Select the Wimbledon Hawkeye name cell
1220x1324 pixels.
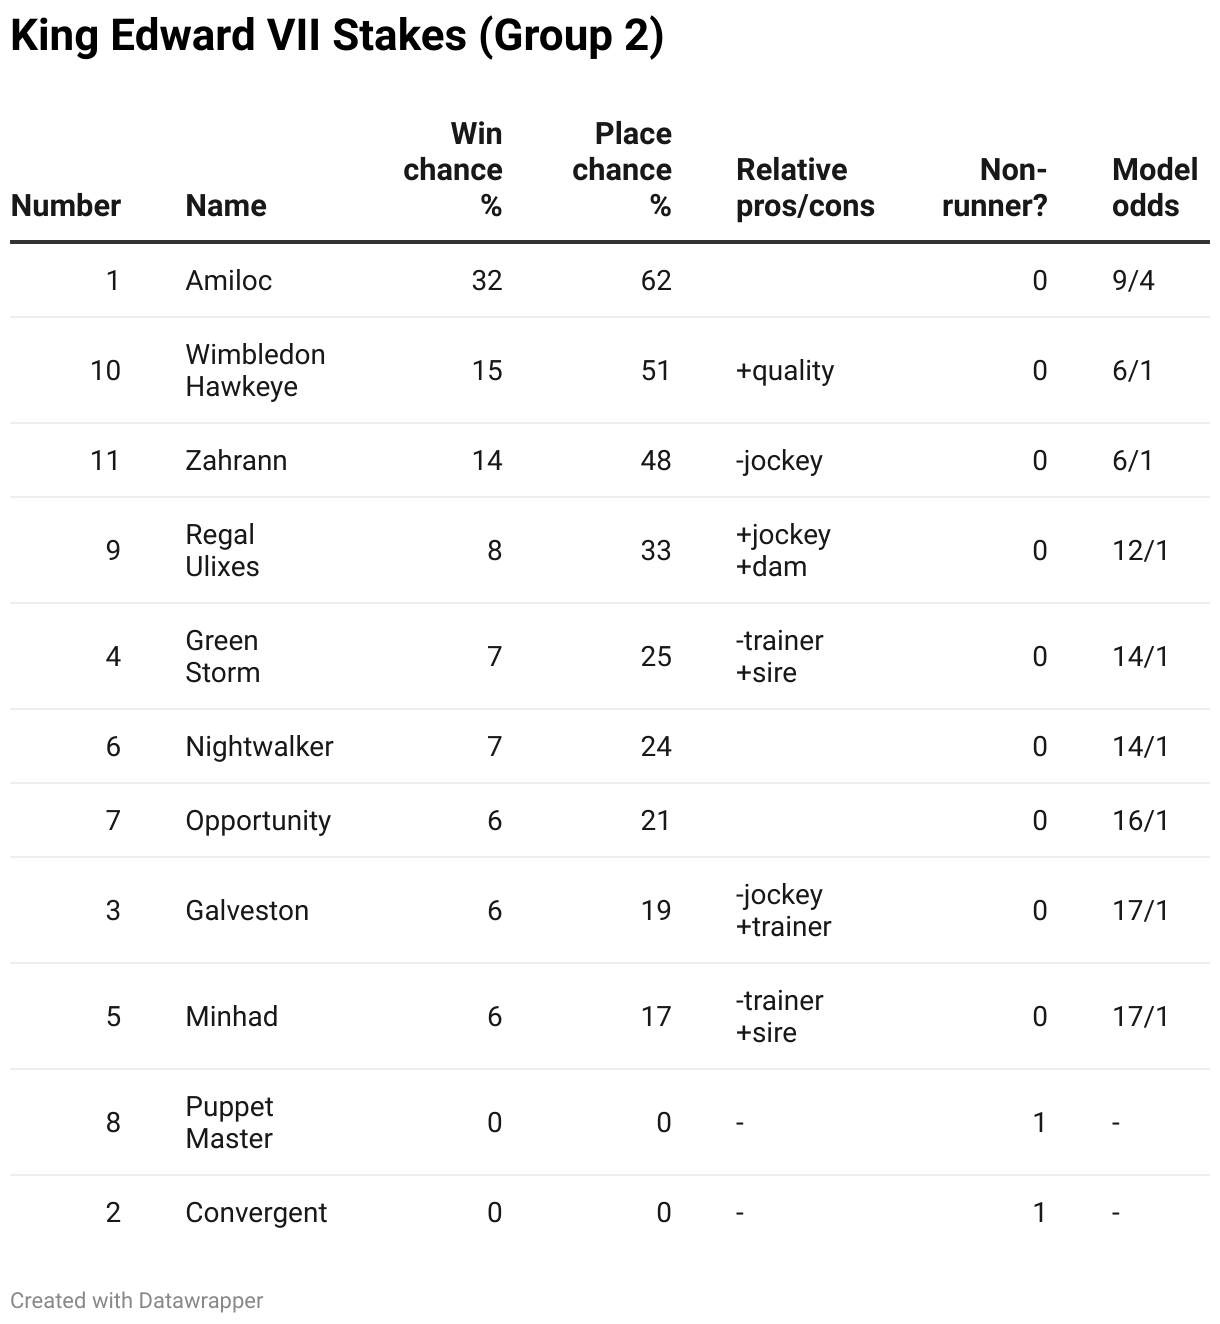(255, 371)
